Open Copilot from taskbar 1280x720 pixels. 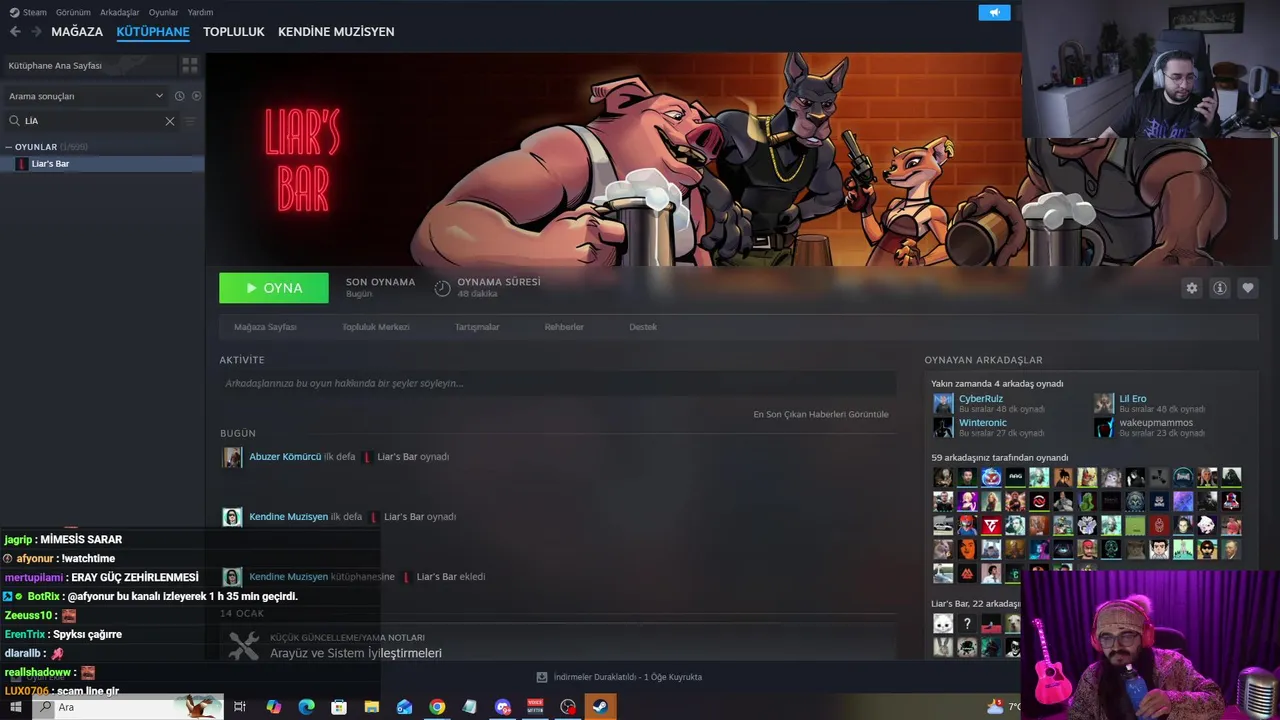click(273, 707)
